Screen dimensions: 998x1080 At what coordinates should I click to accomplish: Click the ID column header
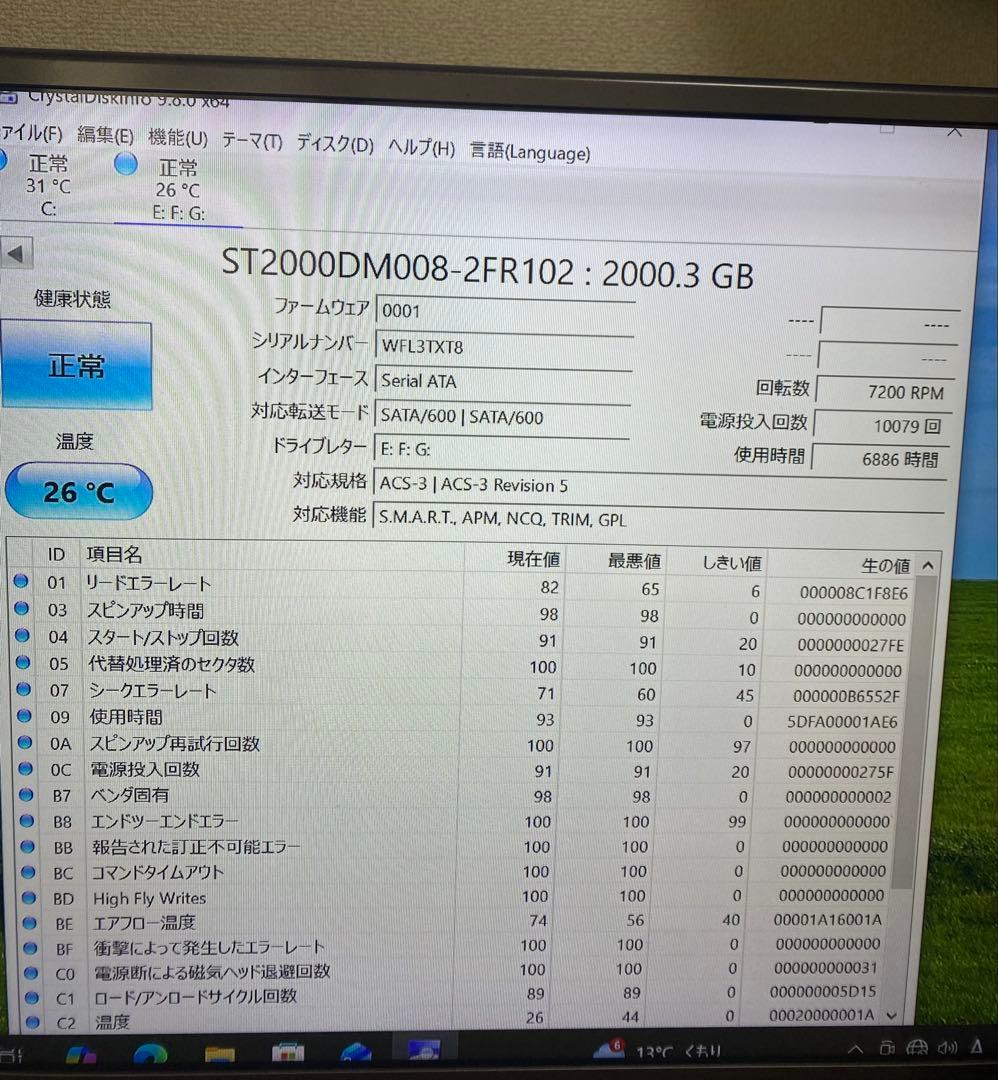[x=56, y=554]
